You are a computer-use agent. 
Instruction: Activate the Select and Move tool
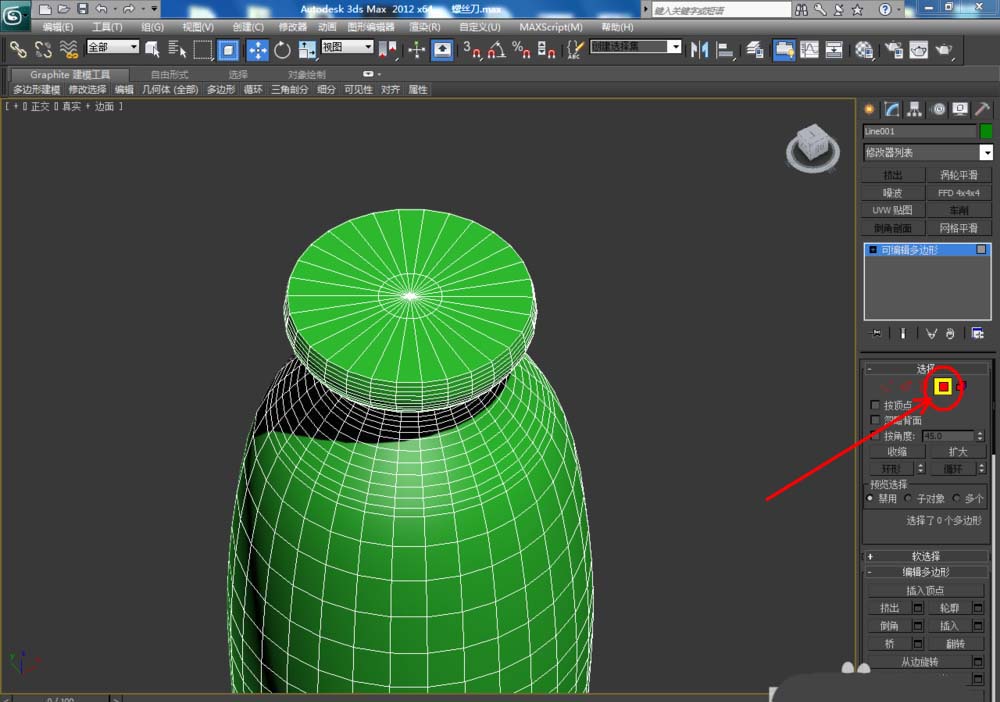pyautogui.click(x=257, y=50)
